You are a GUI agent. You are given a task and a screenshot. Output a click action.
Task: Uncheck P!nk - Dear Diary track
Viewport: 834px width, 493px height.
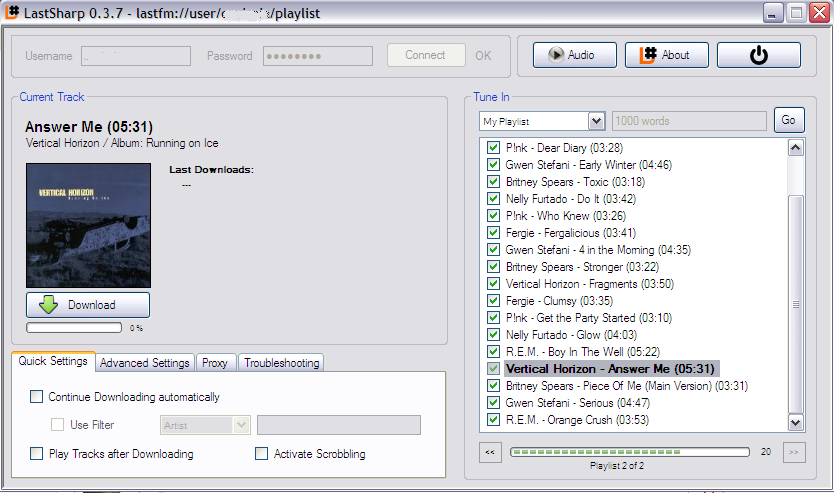pyautogui.click(x=494, y=147)
